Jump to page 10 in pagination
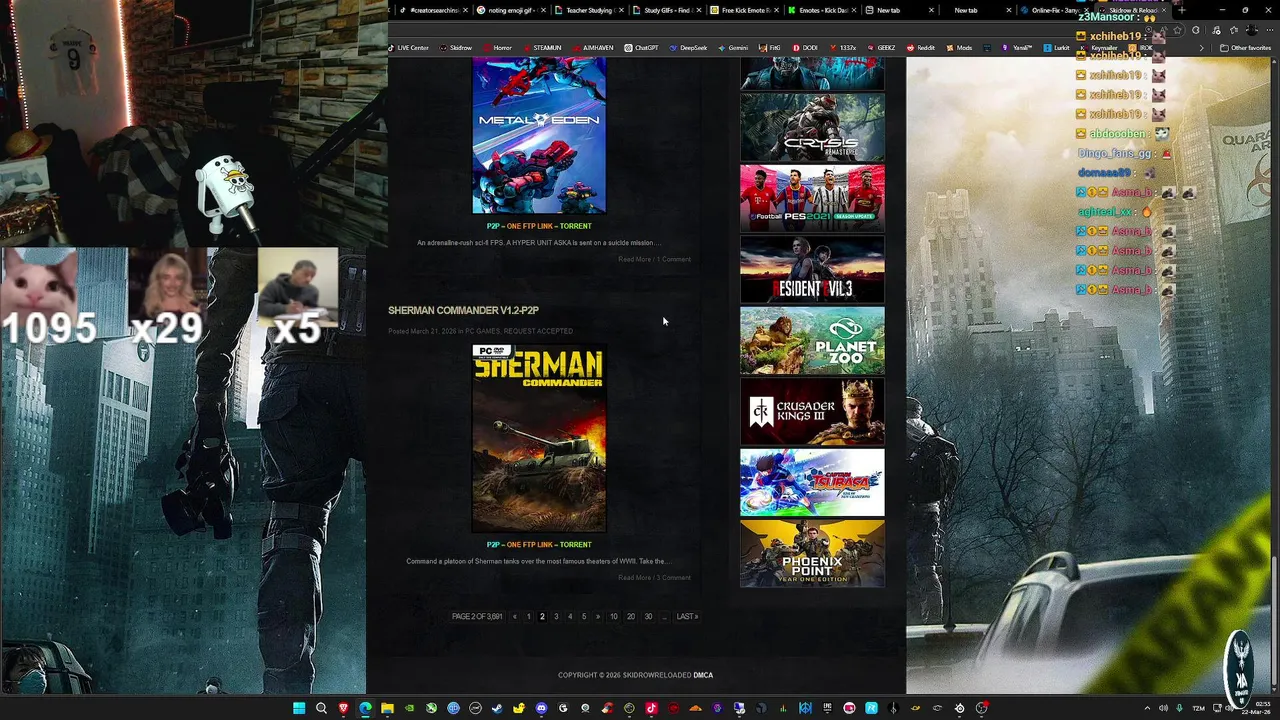The height and width of the screenshot is (720, 1280). coord(613,616)
